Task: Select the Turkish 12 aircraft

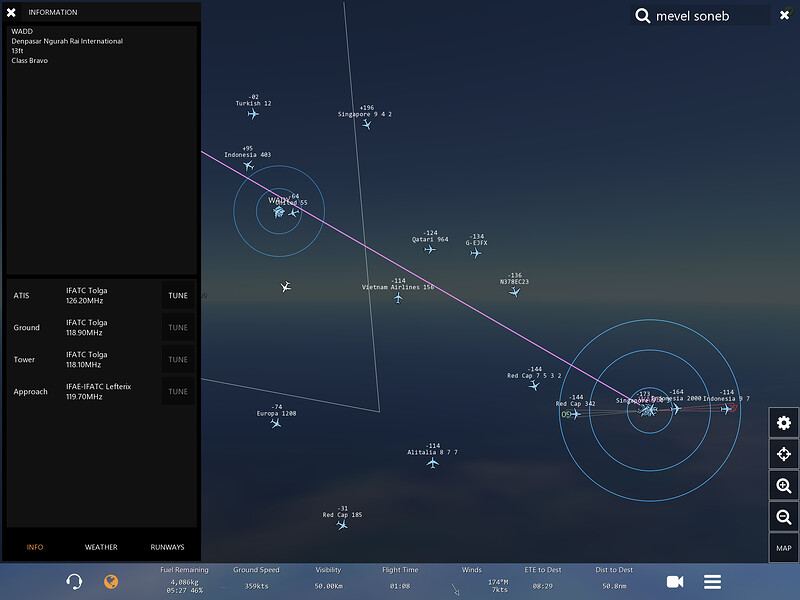Action: (253, 114)
